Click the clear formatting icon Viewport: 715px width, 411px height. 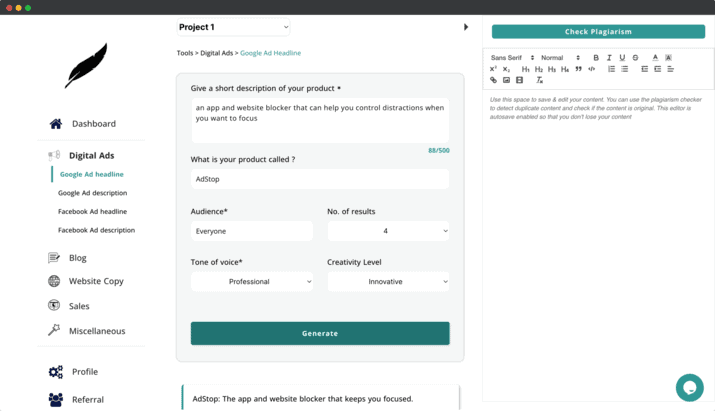pyautogui.click(x=539, y=80)
